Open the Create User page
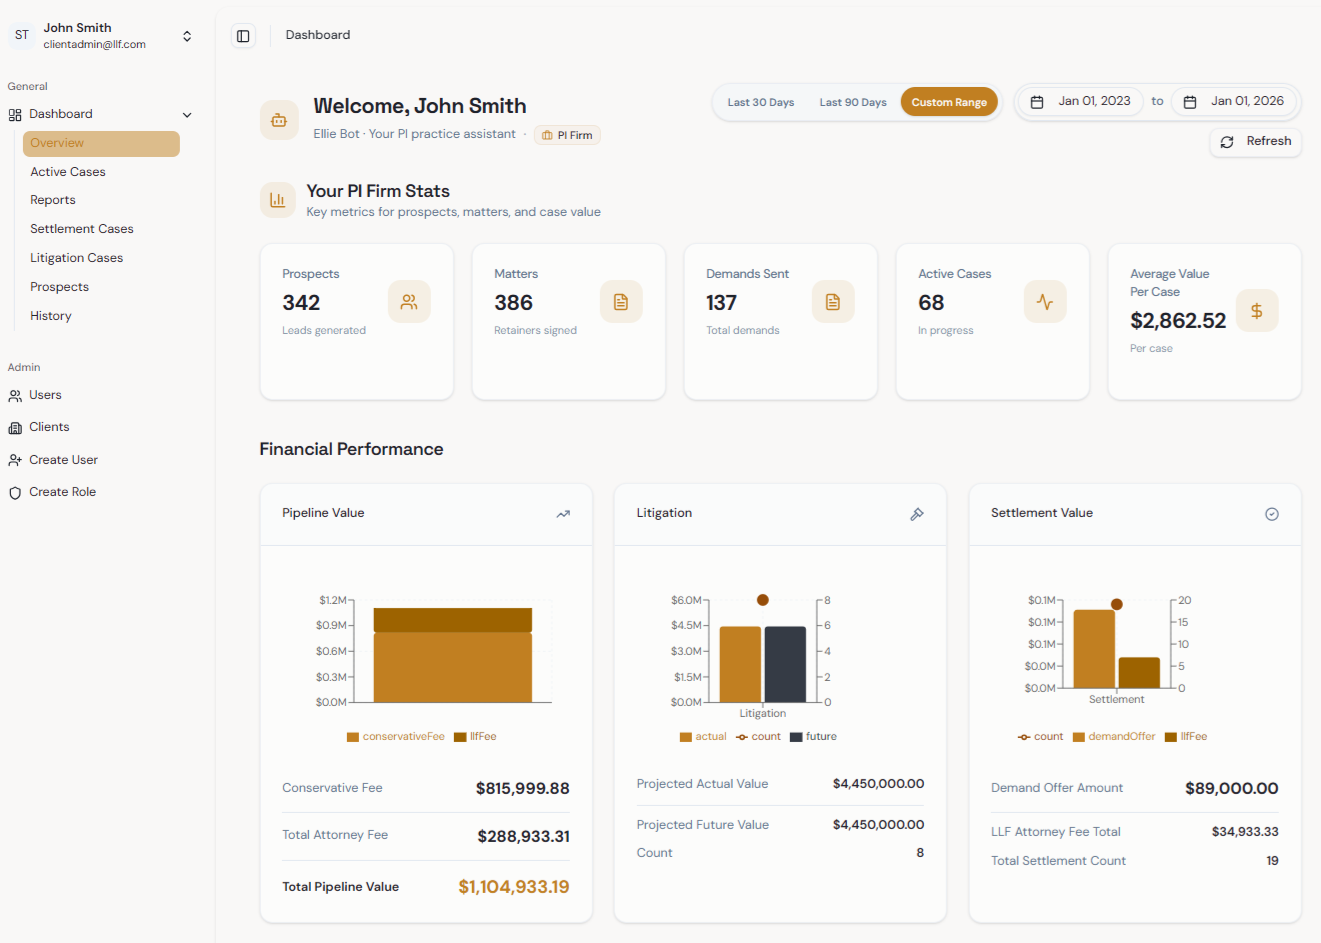 pos(63,460)
